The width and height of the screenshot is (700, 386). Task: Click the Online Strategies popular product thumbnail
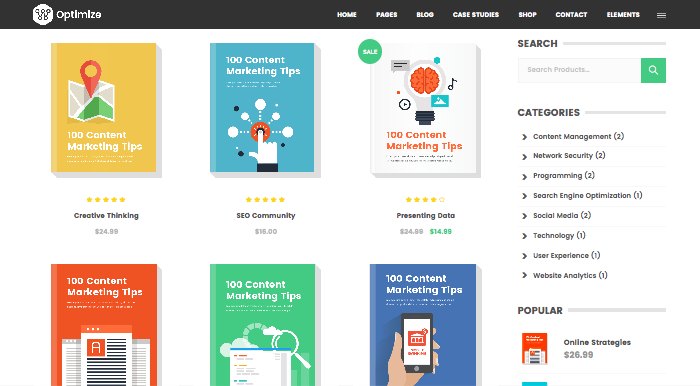pos(534,349)
